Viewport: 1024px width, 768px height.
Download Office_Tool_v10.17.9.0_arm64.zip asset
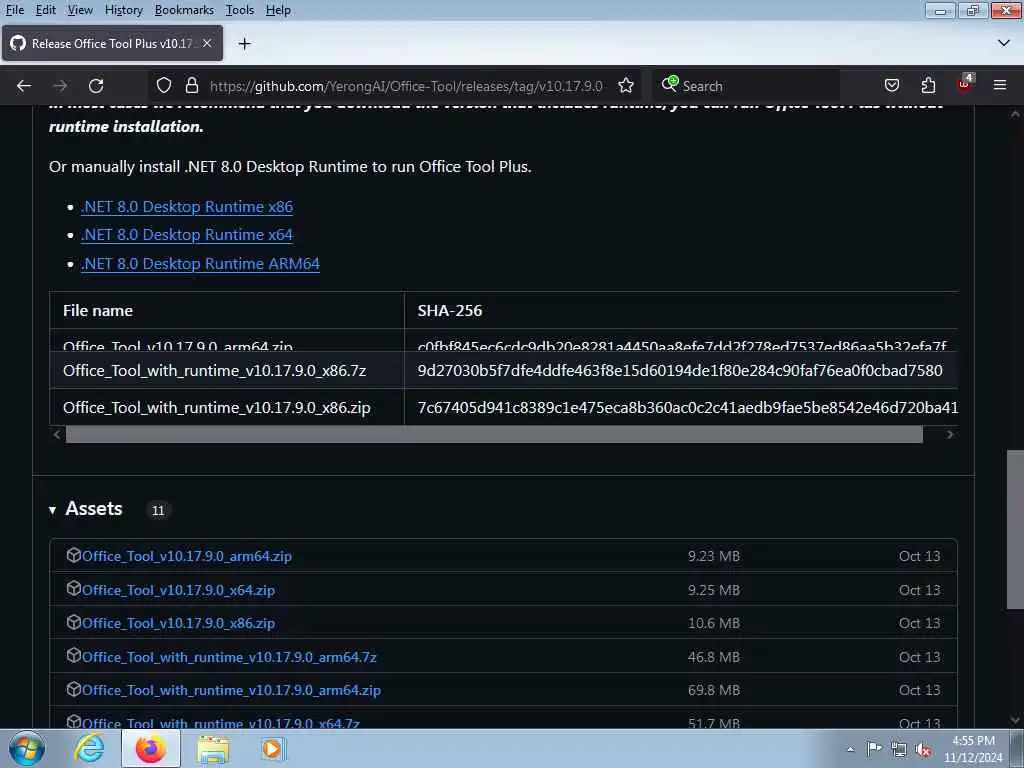187,556
